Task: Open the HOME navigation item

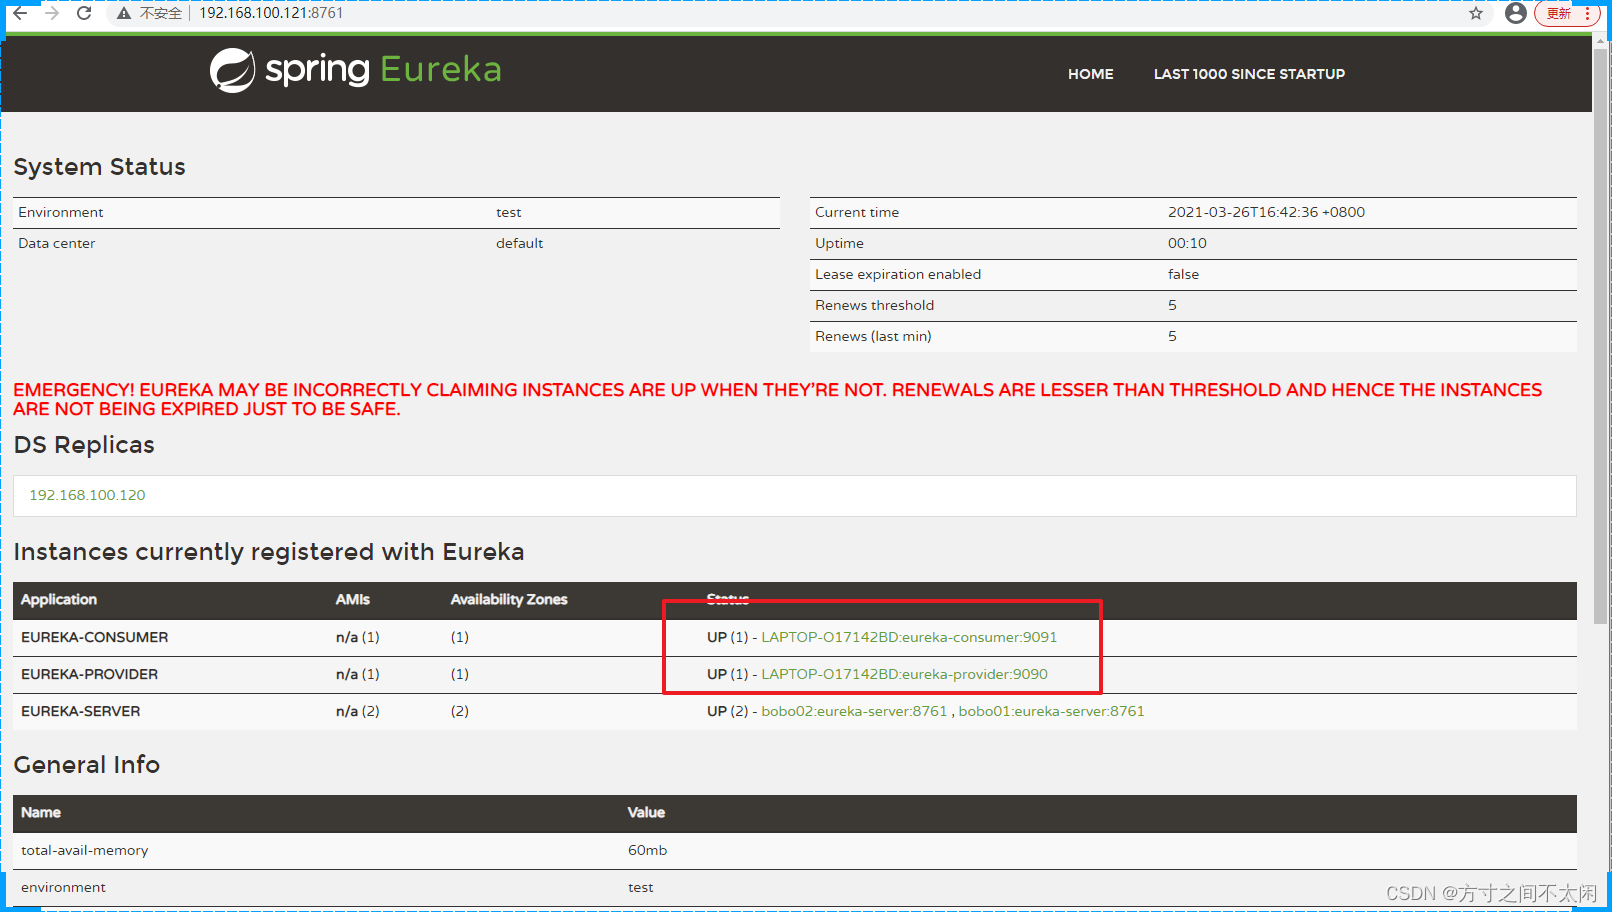Action: point(1090,74)
